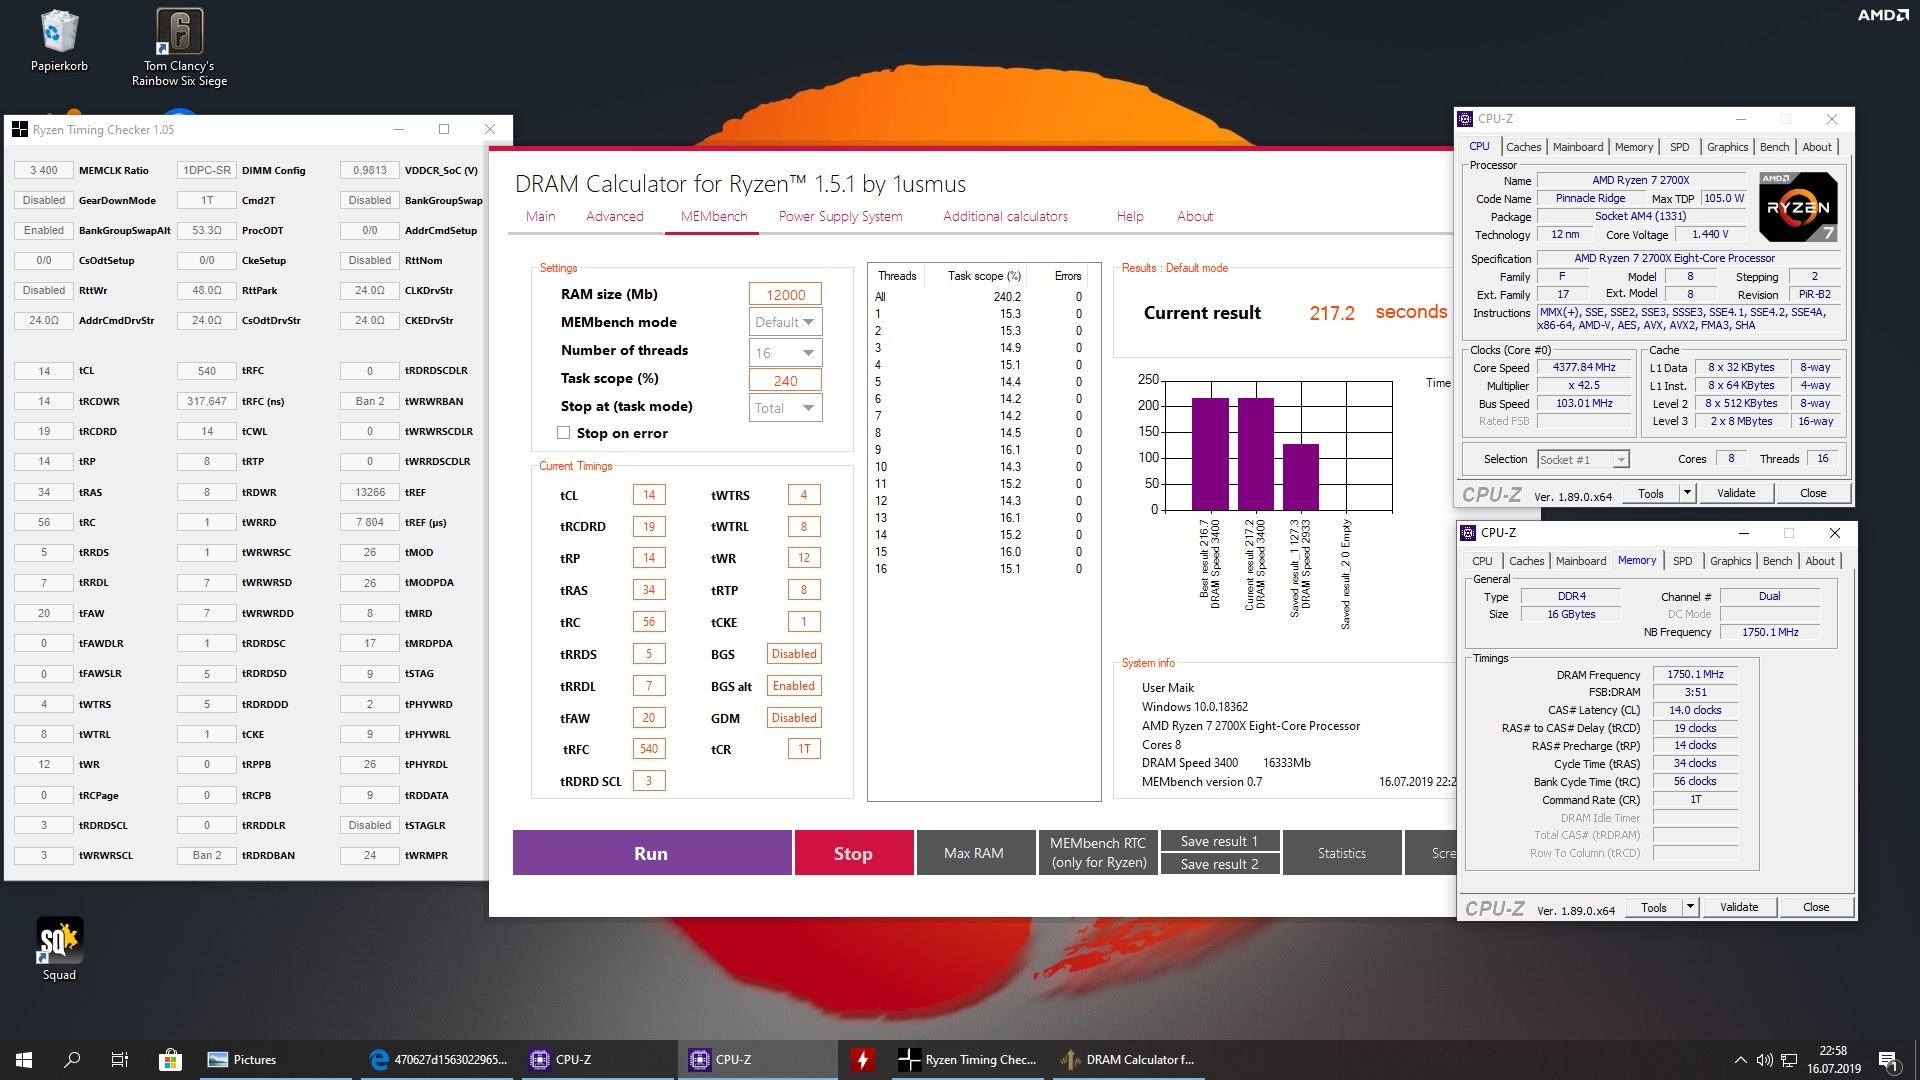Open the notification center icon

pyautogui.click(x=1888, y=1060)
